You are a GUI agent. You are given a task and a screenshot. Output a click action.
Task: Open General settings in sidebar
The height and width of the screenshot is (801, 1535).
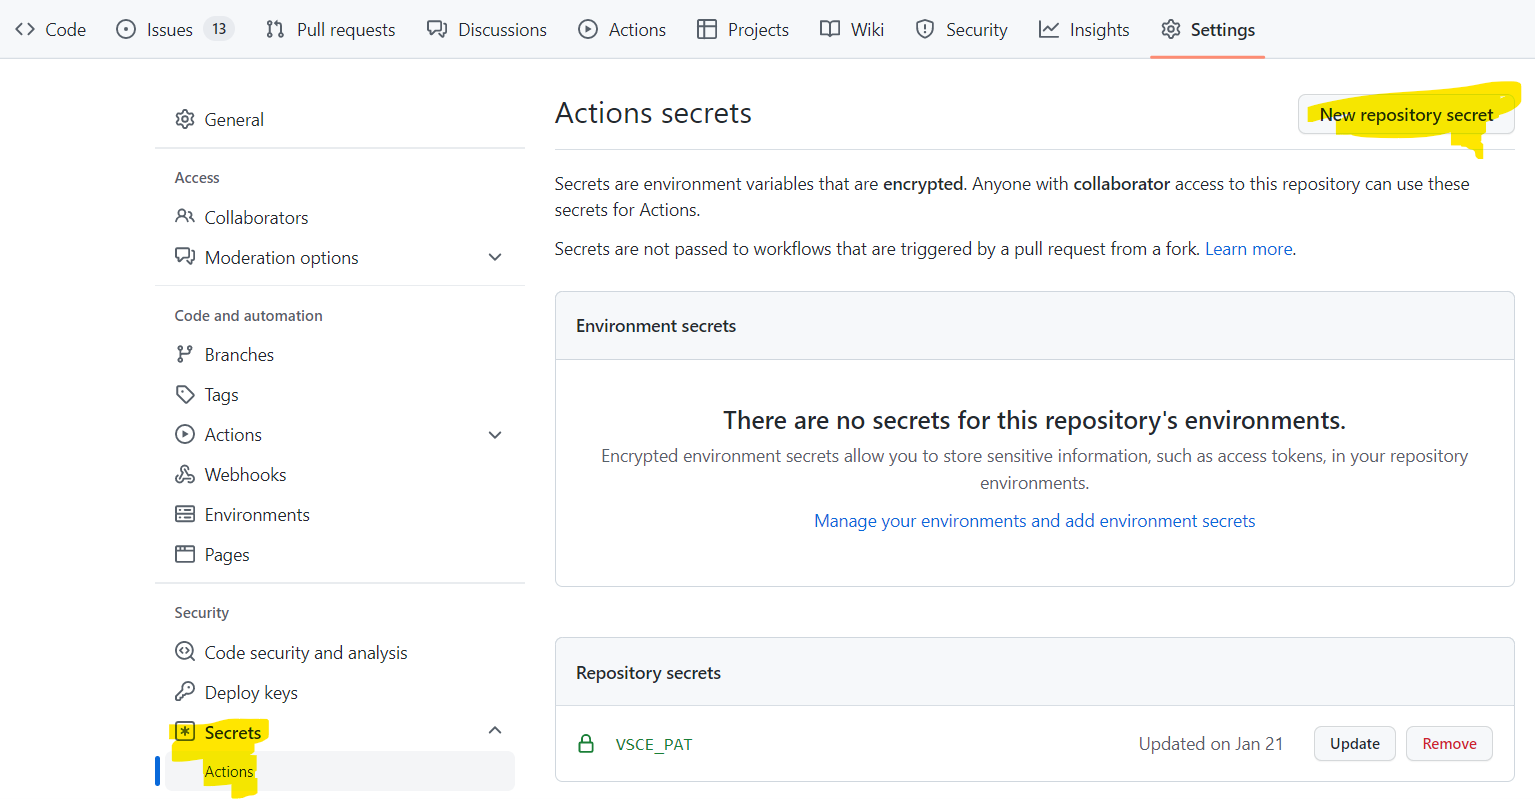(x=340, y=119)
